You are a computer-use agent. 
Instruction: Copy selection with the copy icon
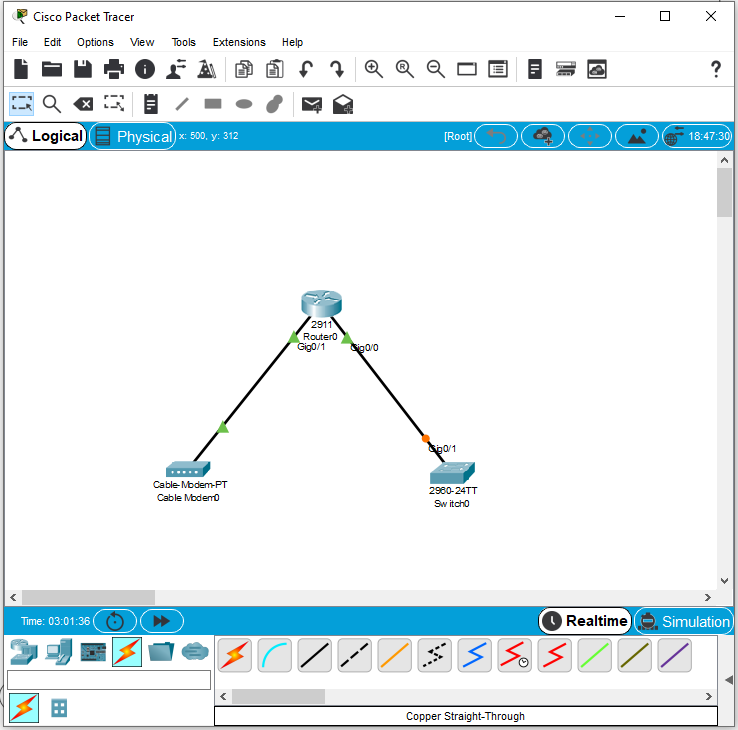pyautogui.click(x=244, y=69)
